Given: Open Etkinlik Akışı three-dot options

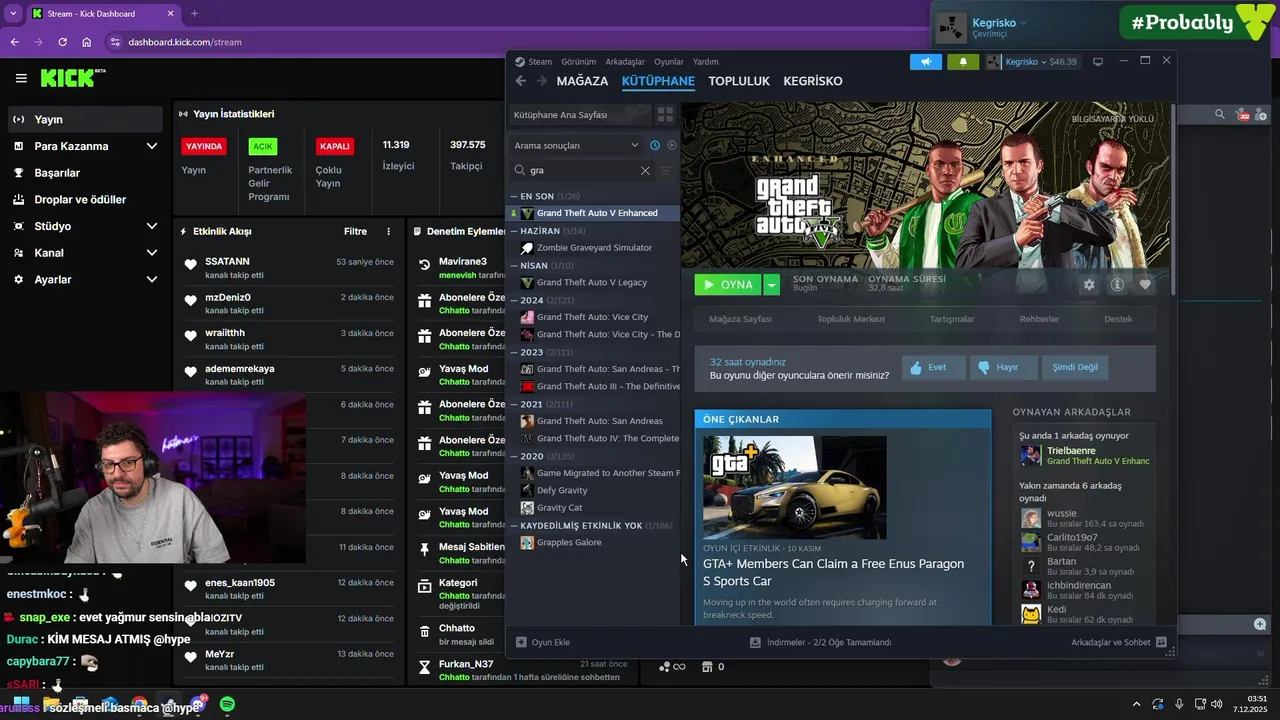Looking at the screenshot, I should [389, 232].
